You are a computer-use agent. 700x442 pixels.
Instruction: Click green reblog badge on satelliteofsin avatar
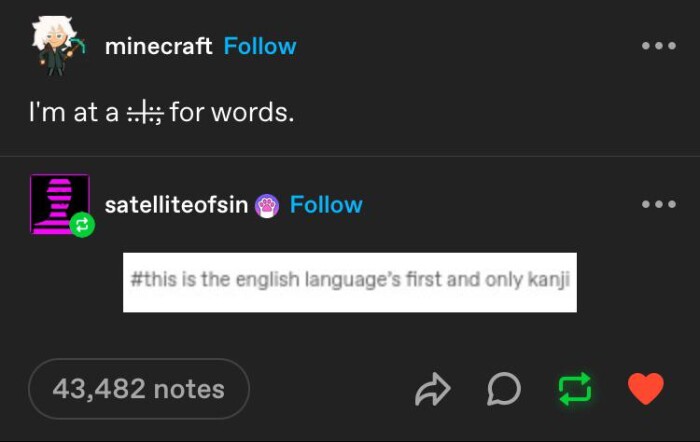[82, 227]
